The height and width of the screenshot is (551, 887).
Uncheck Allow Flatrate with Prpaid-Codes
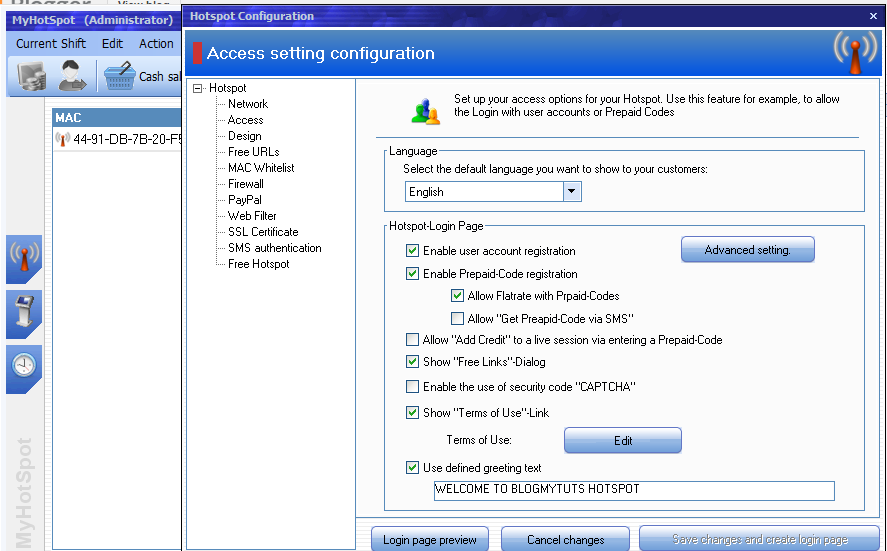tap(457, 295)
